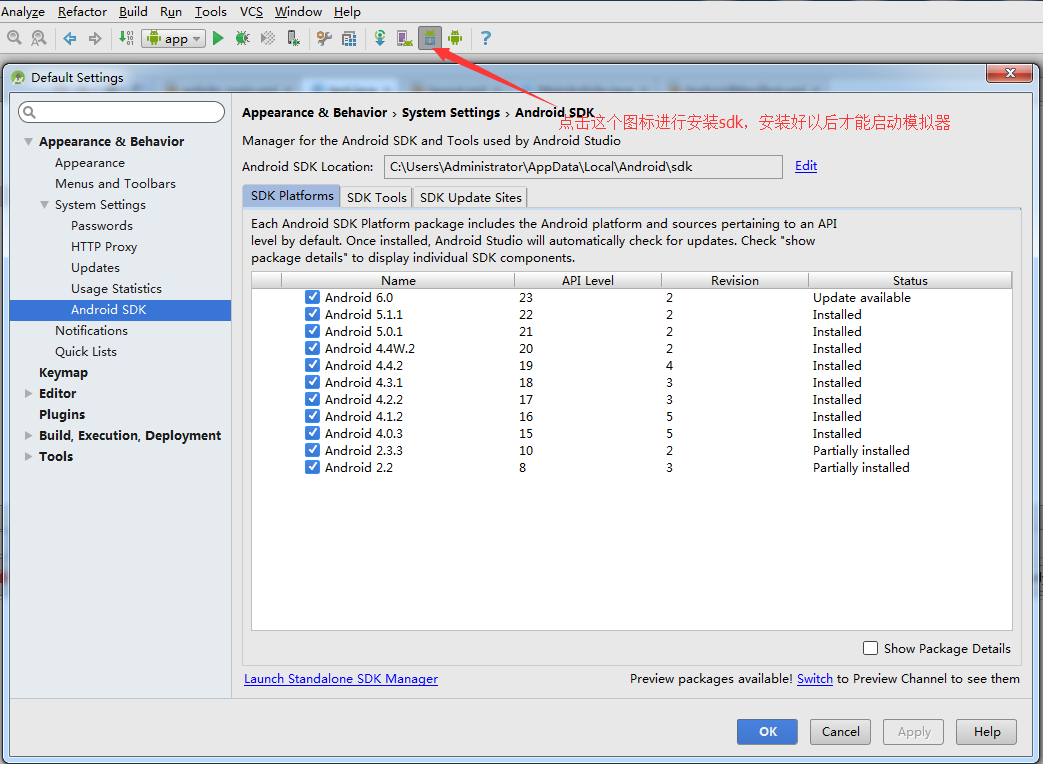Open the SDK Manager toolbar icon
The height and width of the screenshot is (764, 1043).
tap(429, 38)
